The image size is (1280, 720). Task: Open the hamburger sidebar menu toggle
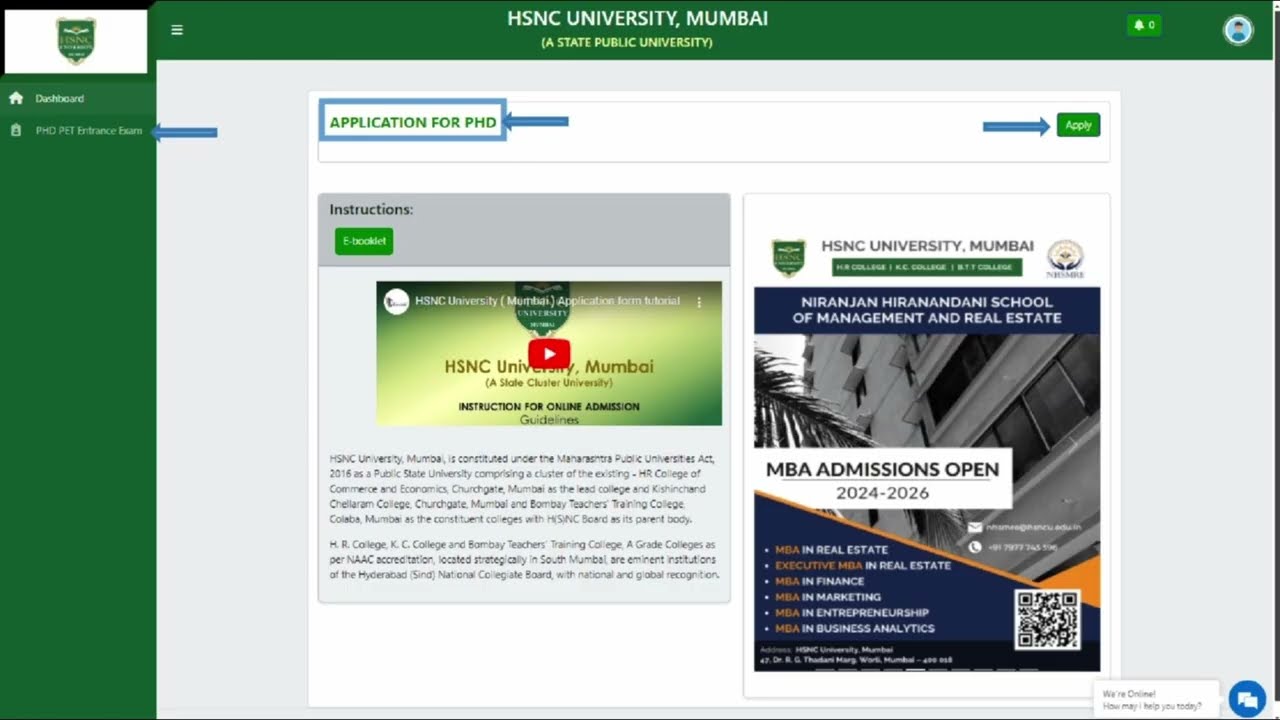point(177,30)
